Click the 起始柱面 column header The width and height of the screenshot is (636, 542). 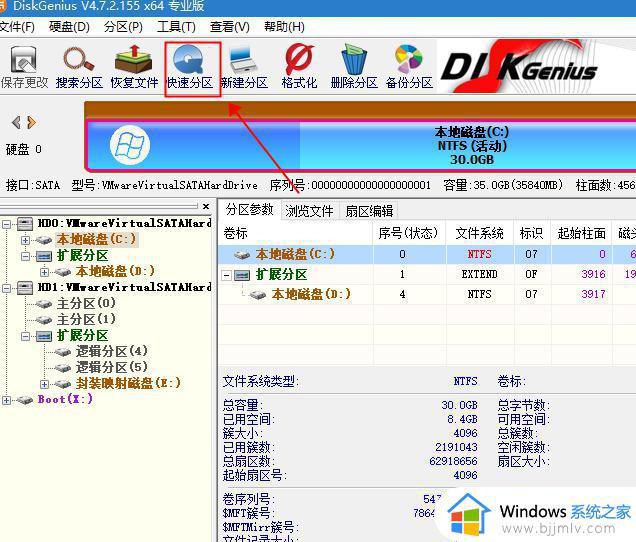tap(581, 233)
